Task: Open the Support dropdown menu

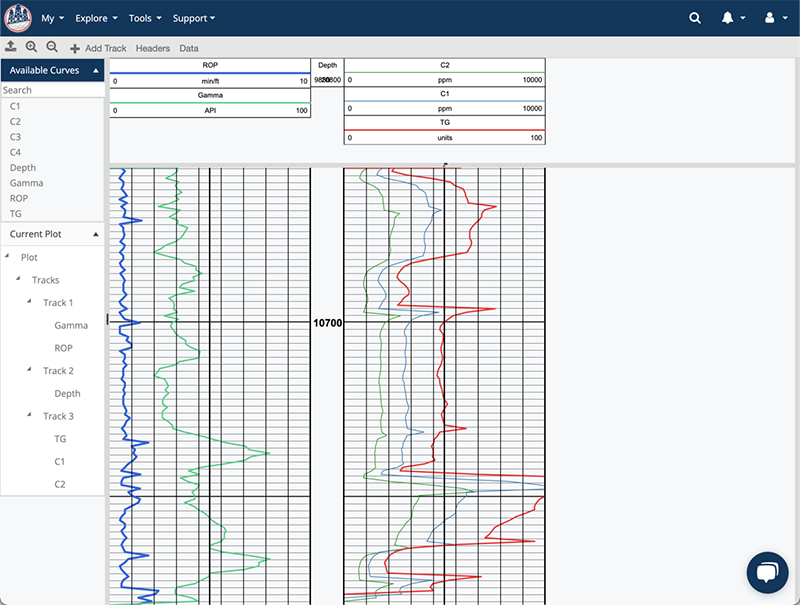Action: point(194,18)
